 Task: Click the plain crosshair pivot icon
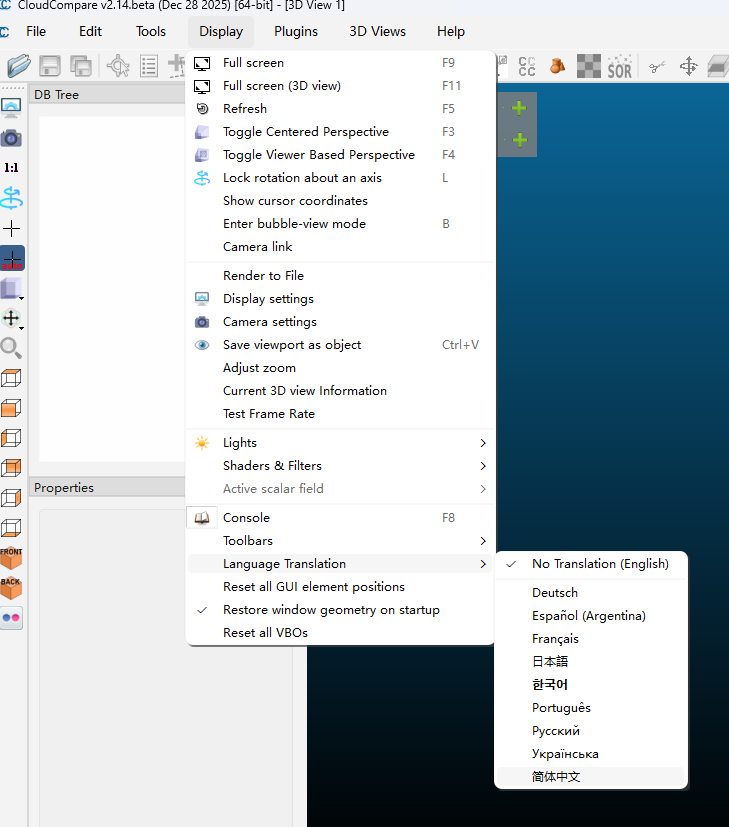pyautogui.click(x=12, y=228)
